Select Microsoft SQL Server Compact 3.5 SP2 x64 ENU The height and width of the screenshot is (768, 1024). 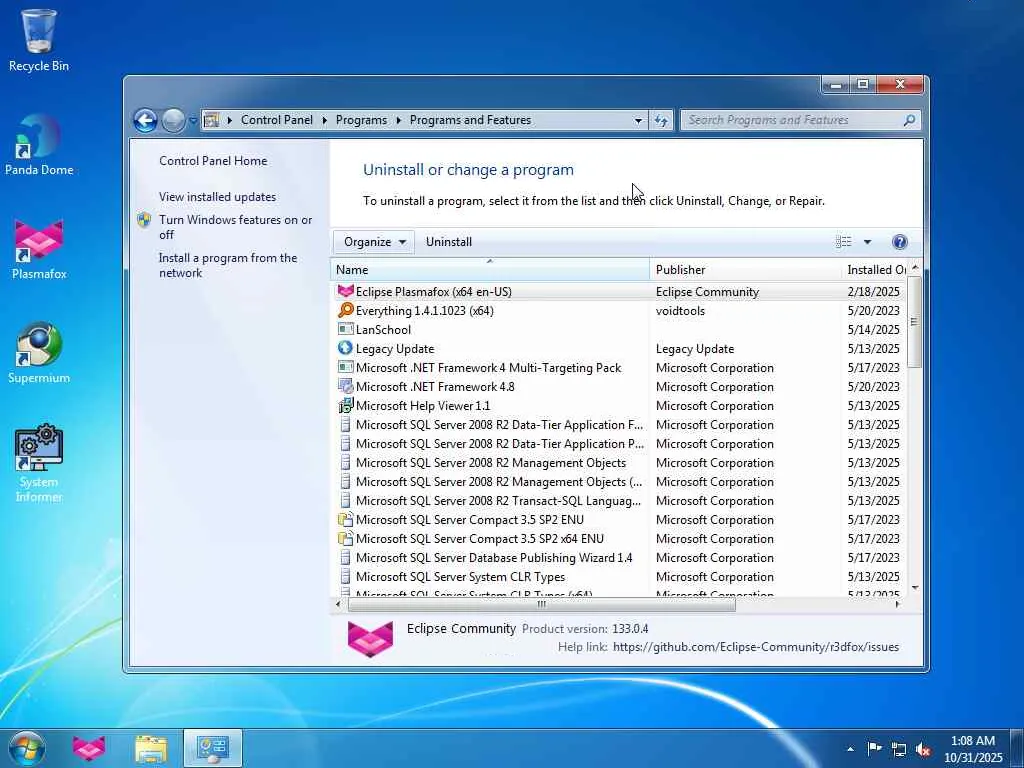click(619, 538)
